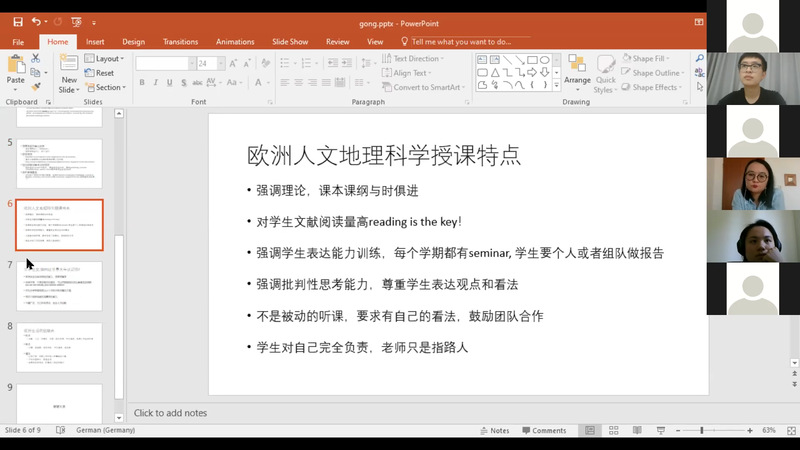Expand the Layout dropdown
Viewport: 800px width, 450px height.
[x=107, y=59]
